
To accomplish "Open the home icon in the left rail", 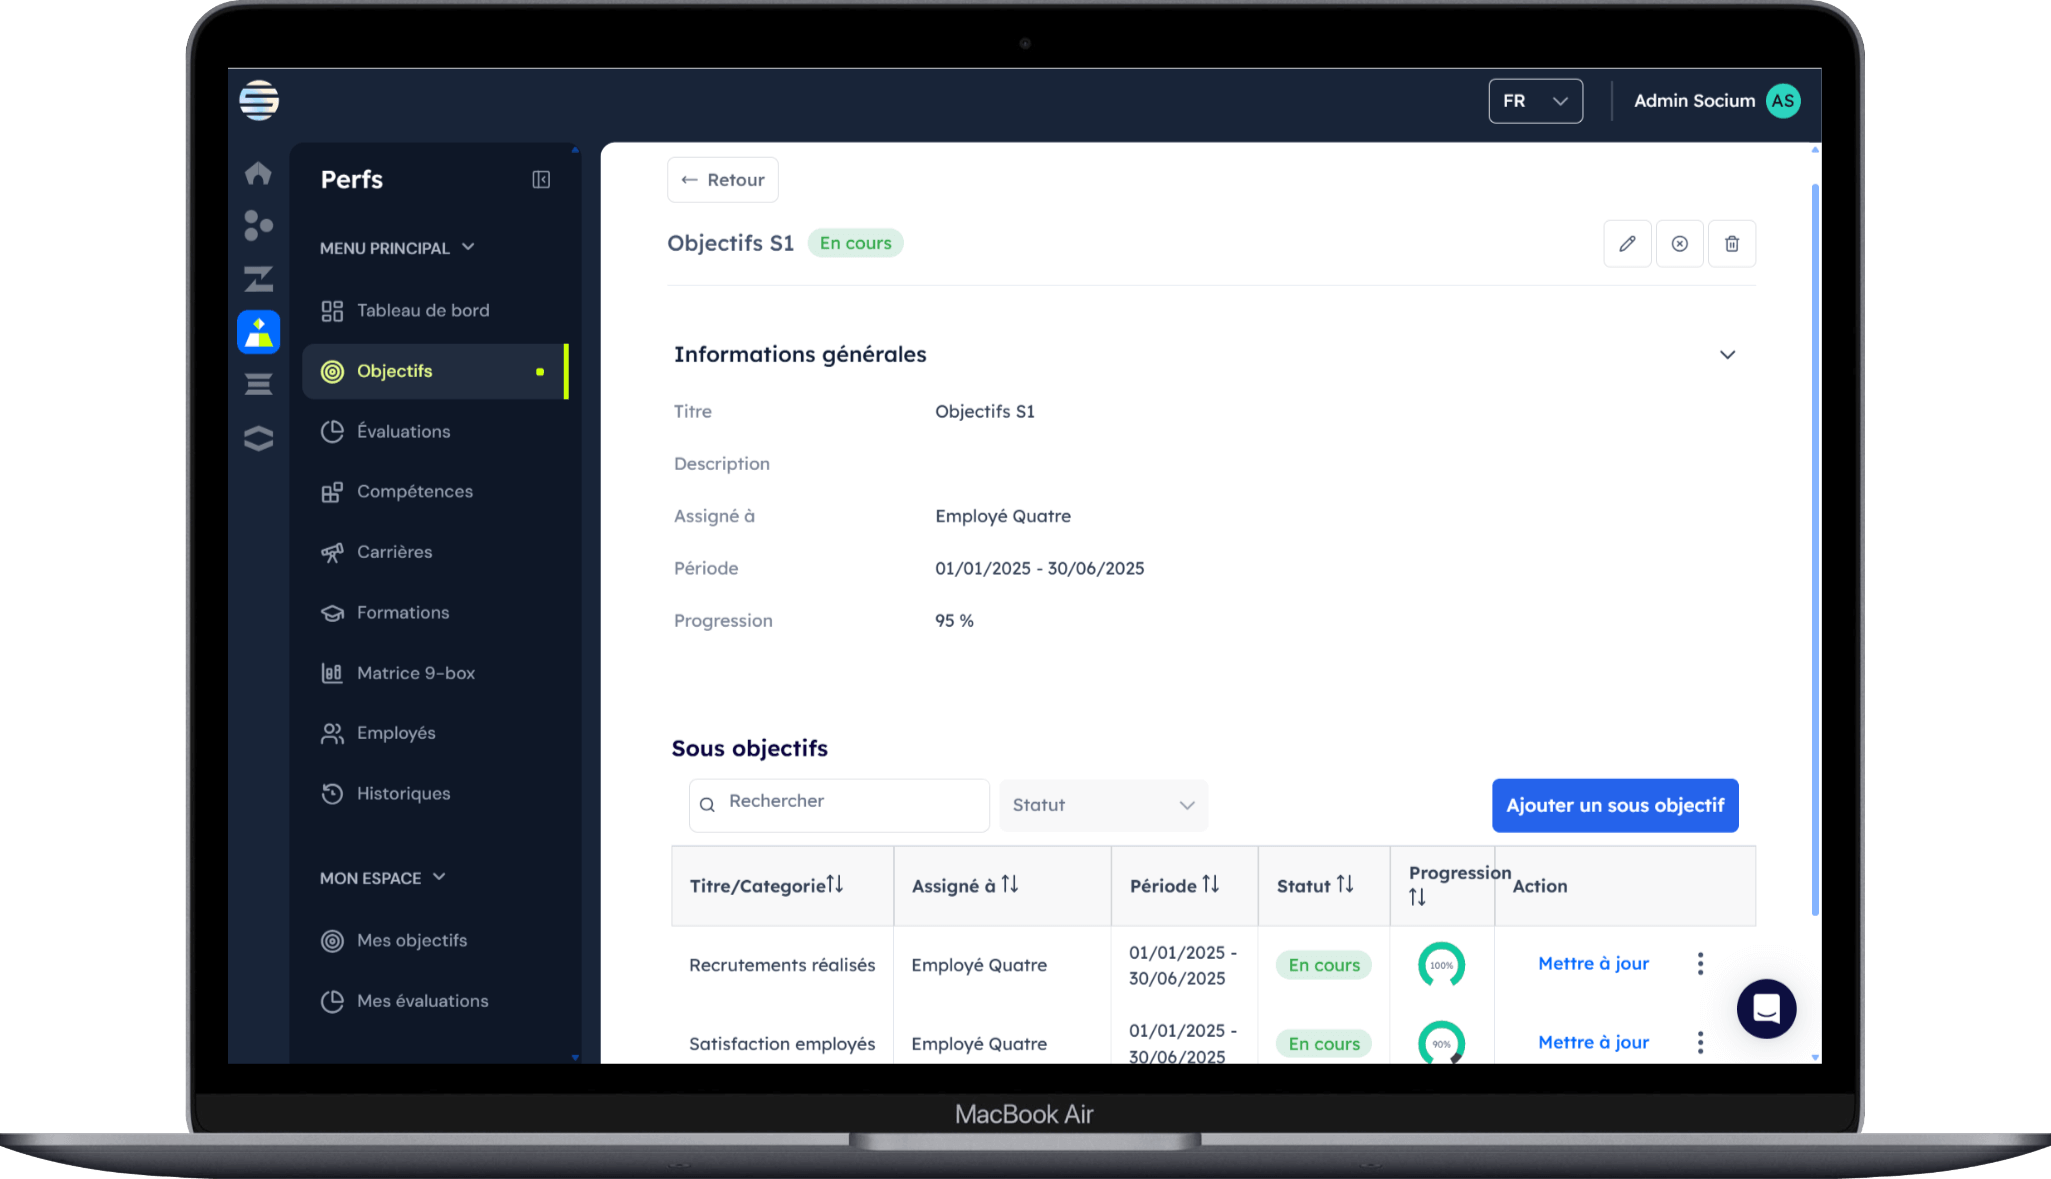I will 258,173.
